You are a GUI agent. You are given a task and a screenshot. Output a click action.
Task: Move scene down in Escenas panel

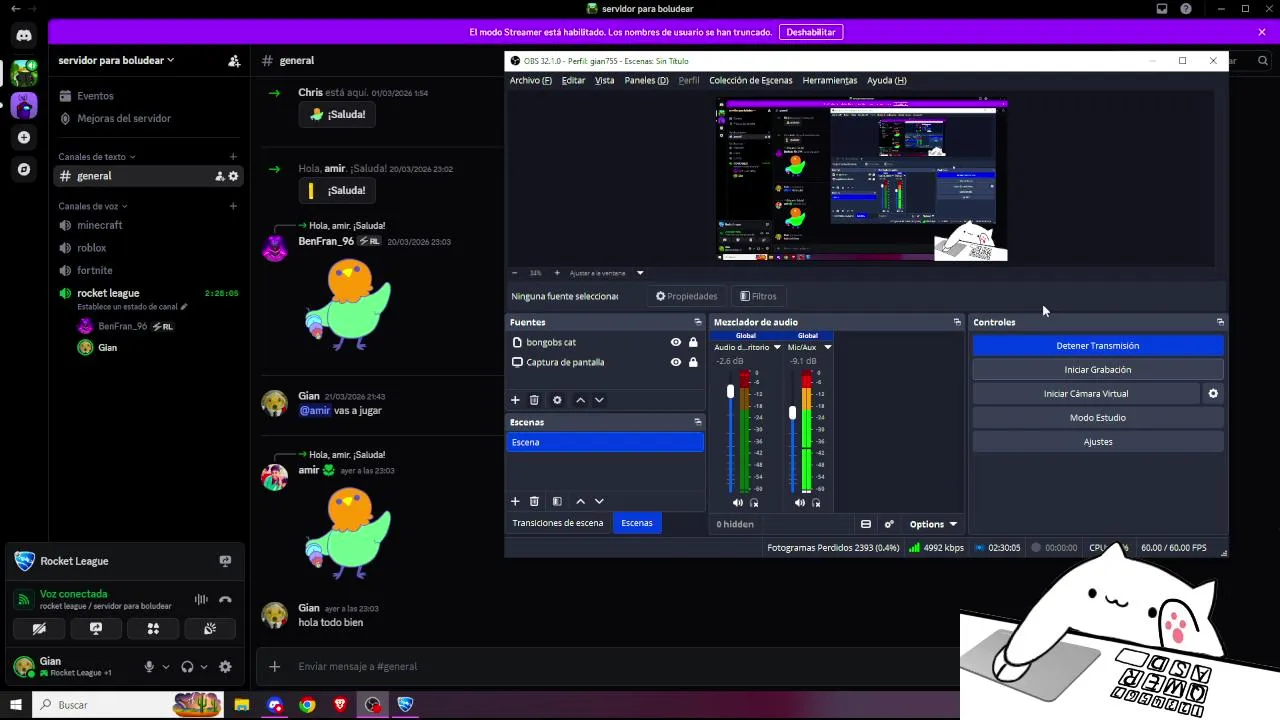[x=599, y=501]
